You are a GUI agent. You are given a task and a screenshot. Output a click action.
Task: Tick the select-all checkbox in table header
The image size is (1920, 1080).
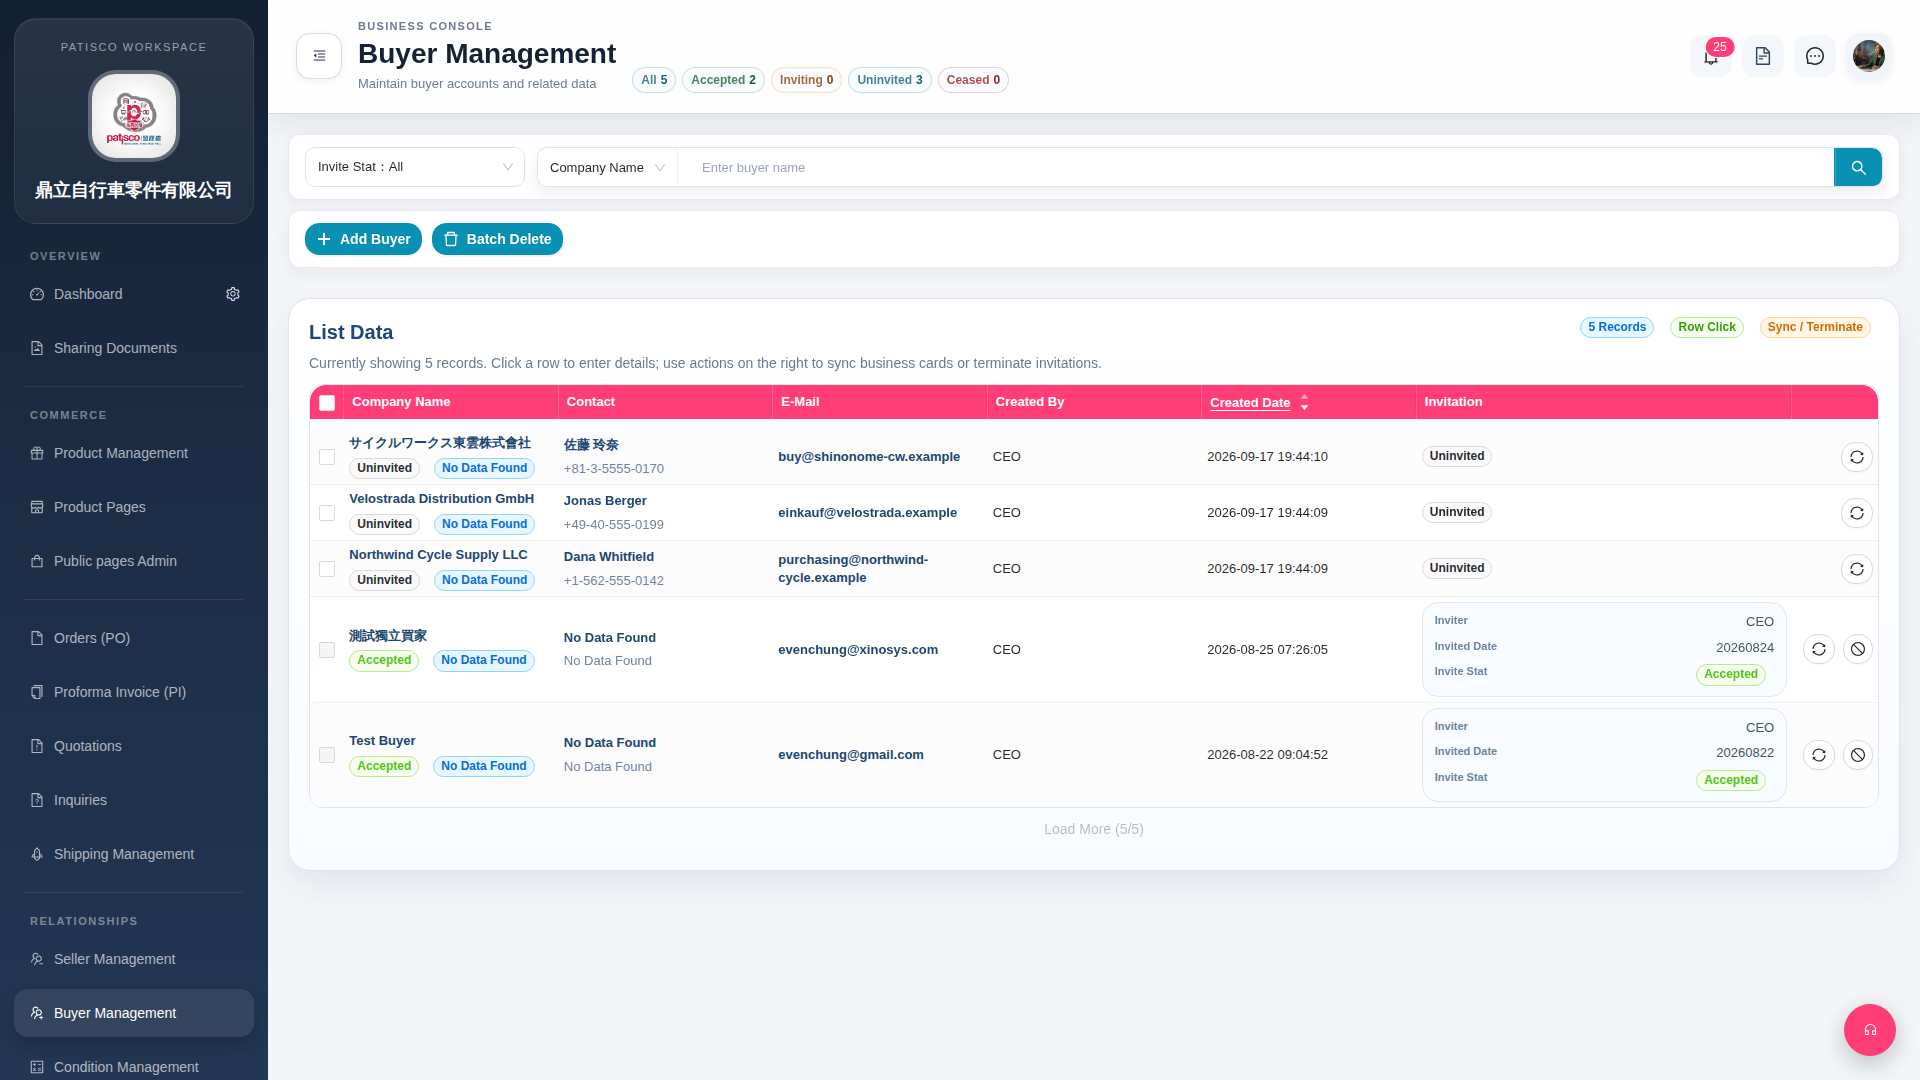point(327,403)
